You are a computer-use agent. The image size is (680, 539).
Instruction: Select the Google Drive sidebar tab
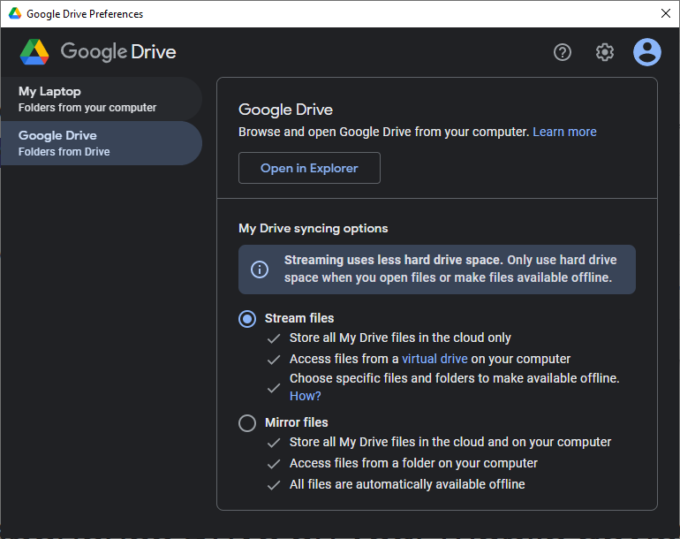pyautogui.click(x=100, y=143)
